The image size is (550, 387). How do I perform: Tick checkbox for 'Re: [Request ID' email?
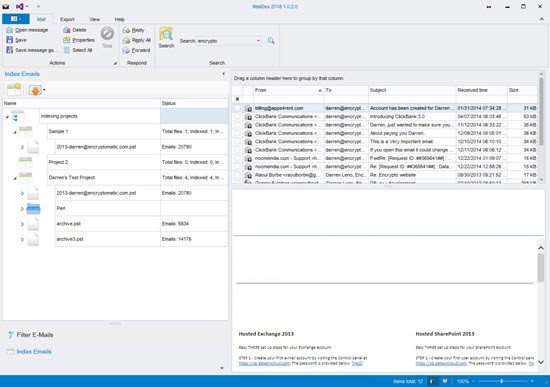tap(237, 167)
